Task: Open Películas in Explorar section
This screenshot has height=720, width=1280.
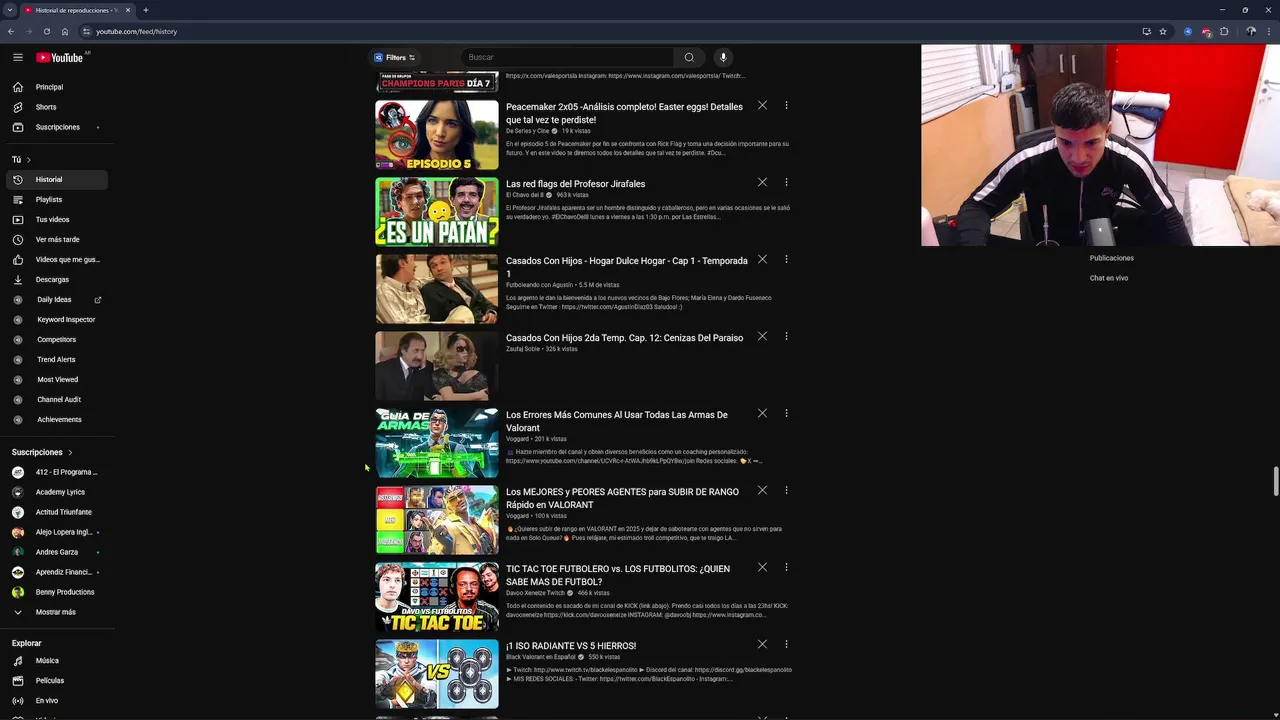Action: [x=57, y=680]
